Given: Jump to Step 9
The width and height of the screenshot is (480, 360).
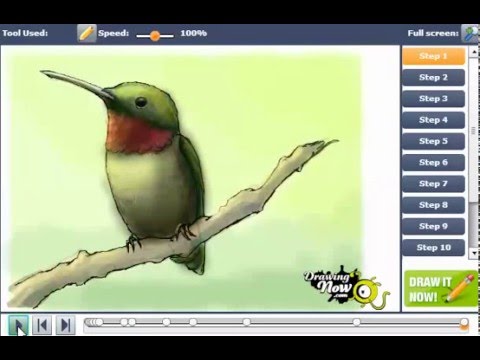Looking at the screenshot, I should [x=433, y=226].
